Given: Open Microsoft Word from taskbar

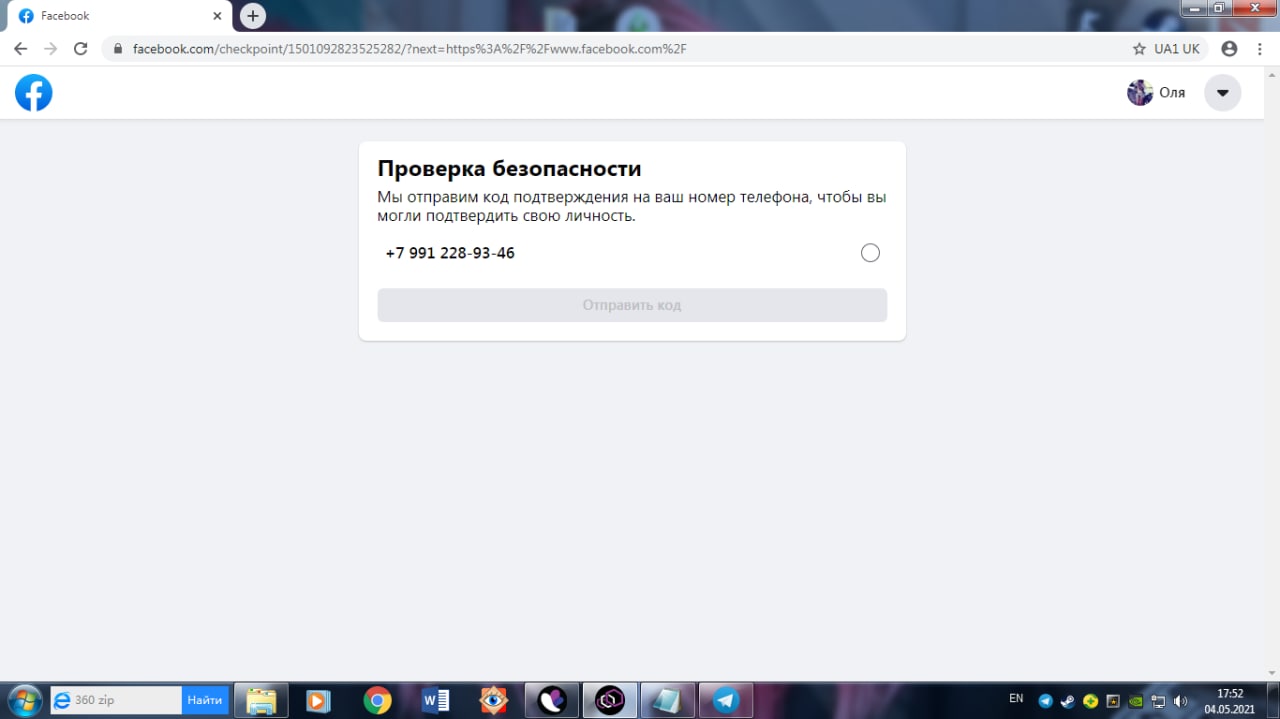Looking at the screenshot, I should pos(436,700).
